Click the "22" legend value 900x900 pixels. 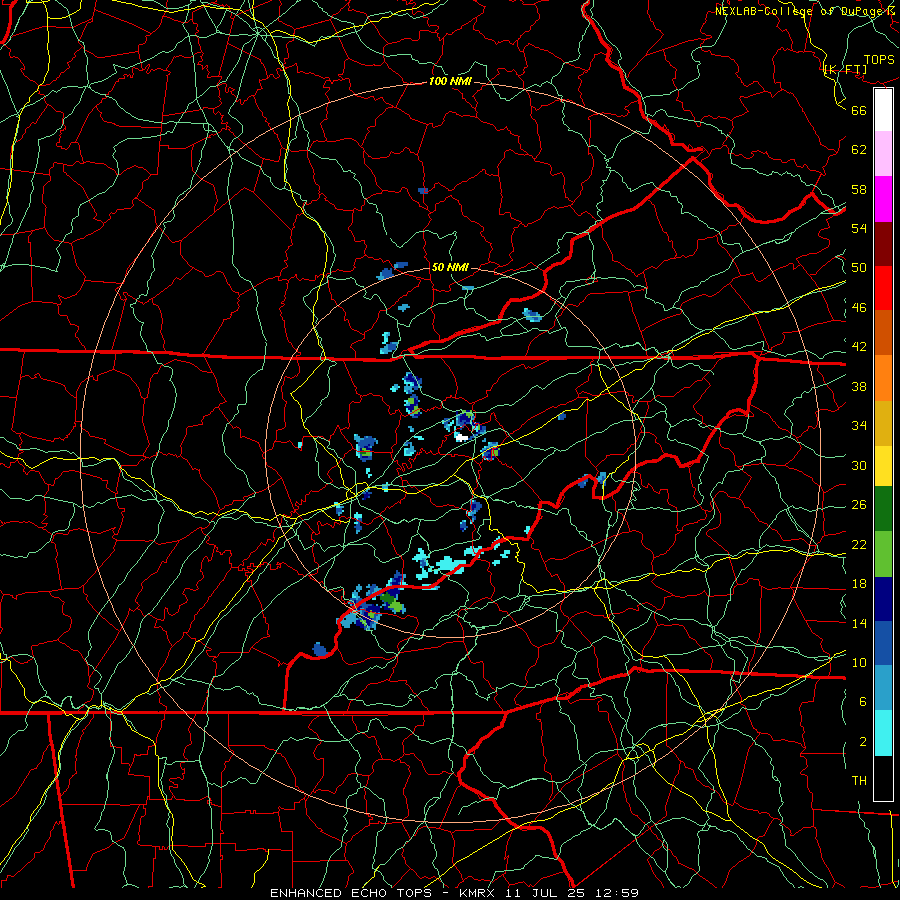(x=859, y=544)
